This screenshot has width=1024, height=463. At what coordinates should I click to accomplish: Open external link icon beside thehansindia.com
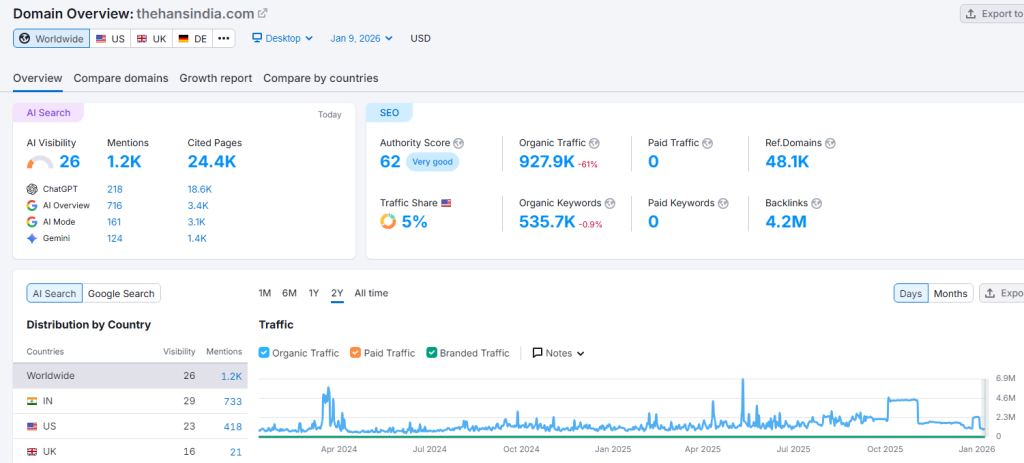click(263, 14)
